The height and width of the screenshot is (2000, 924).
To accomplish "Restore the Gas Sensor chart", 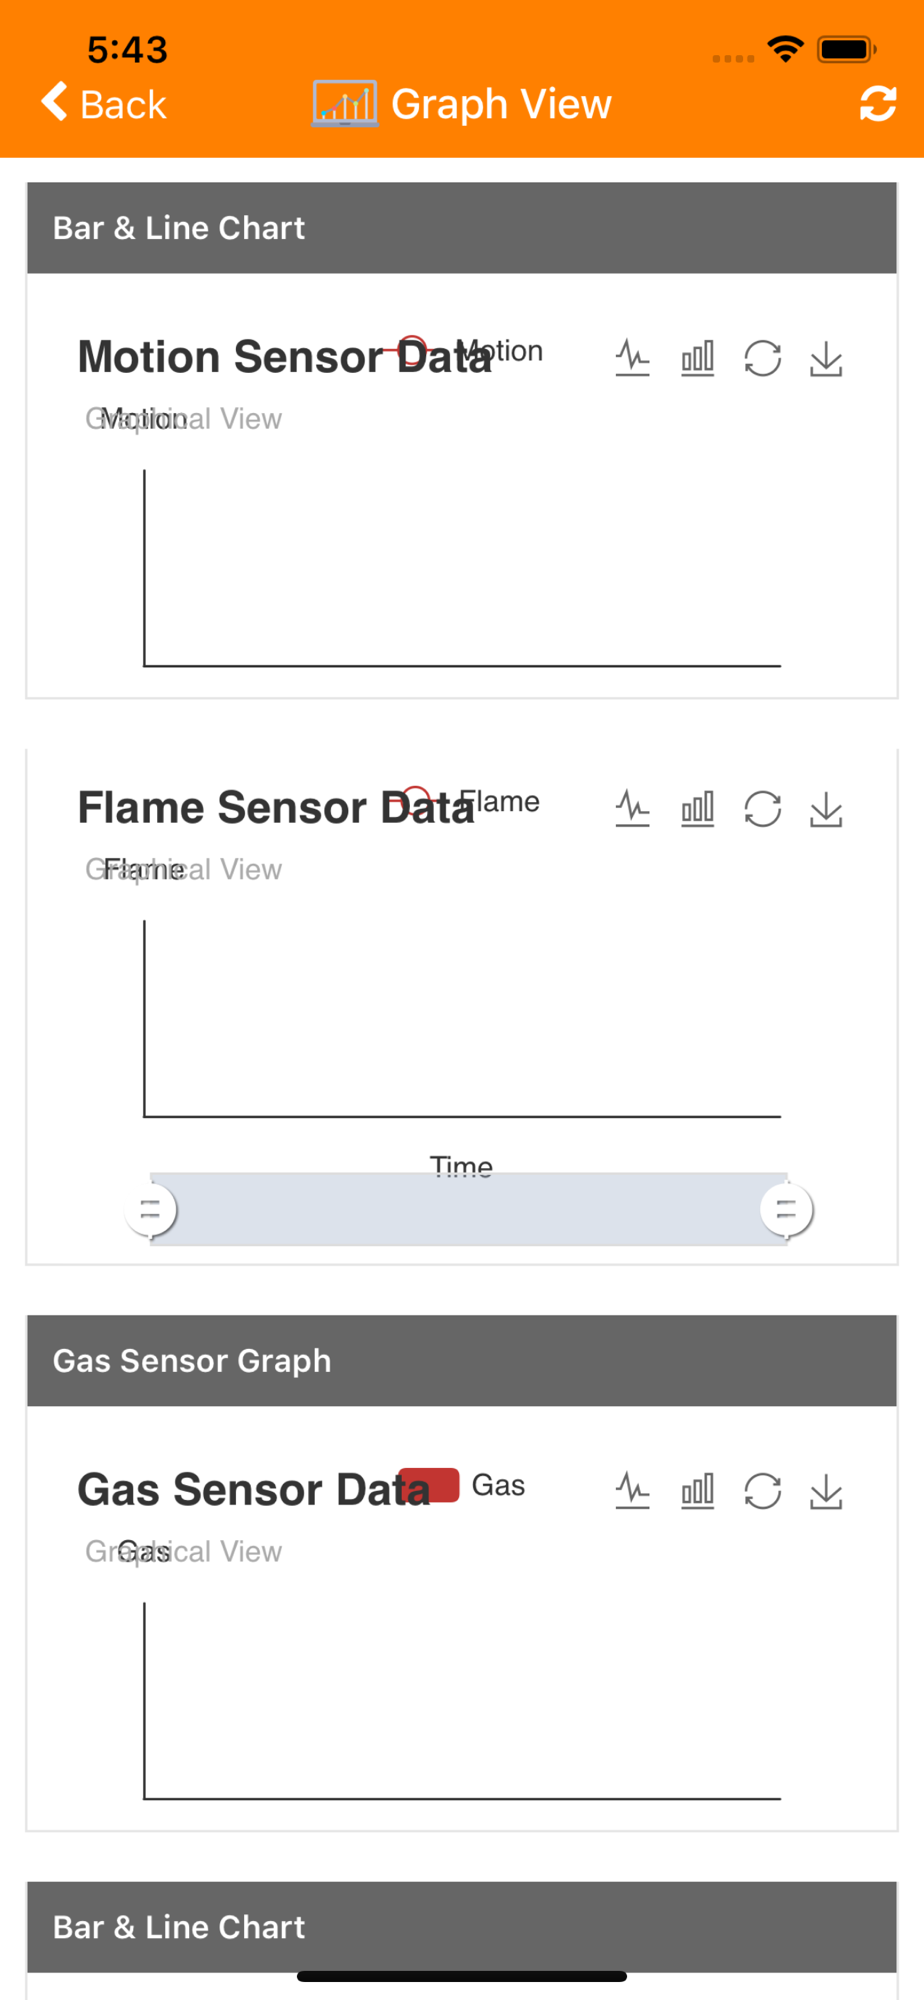I will coord(762,1491).
